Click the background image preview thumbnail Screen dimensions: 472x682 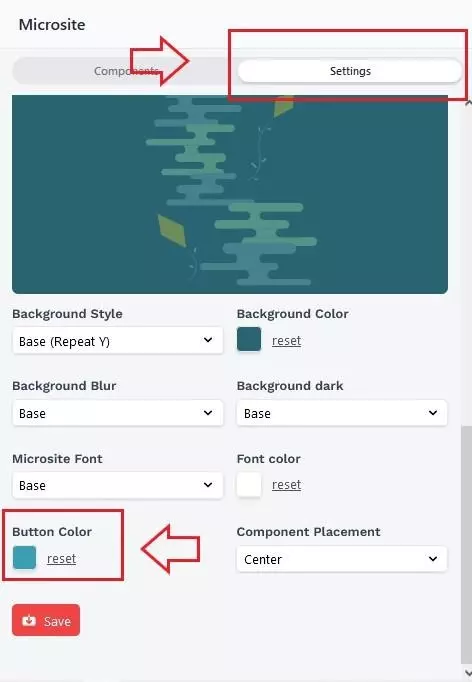click(230, 194)
